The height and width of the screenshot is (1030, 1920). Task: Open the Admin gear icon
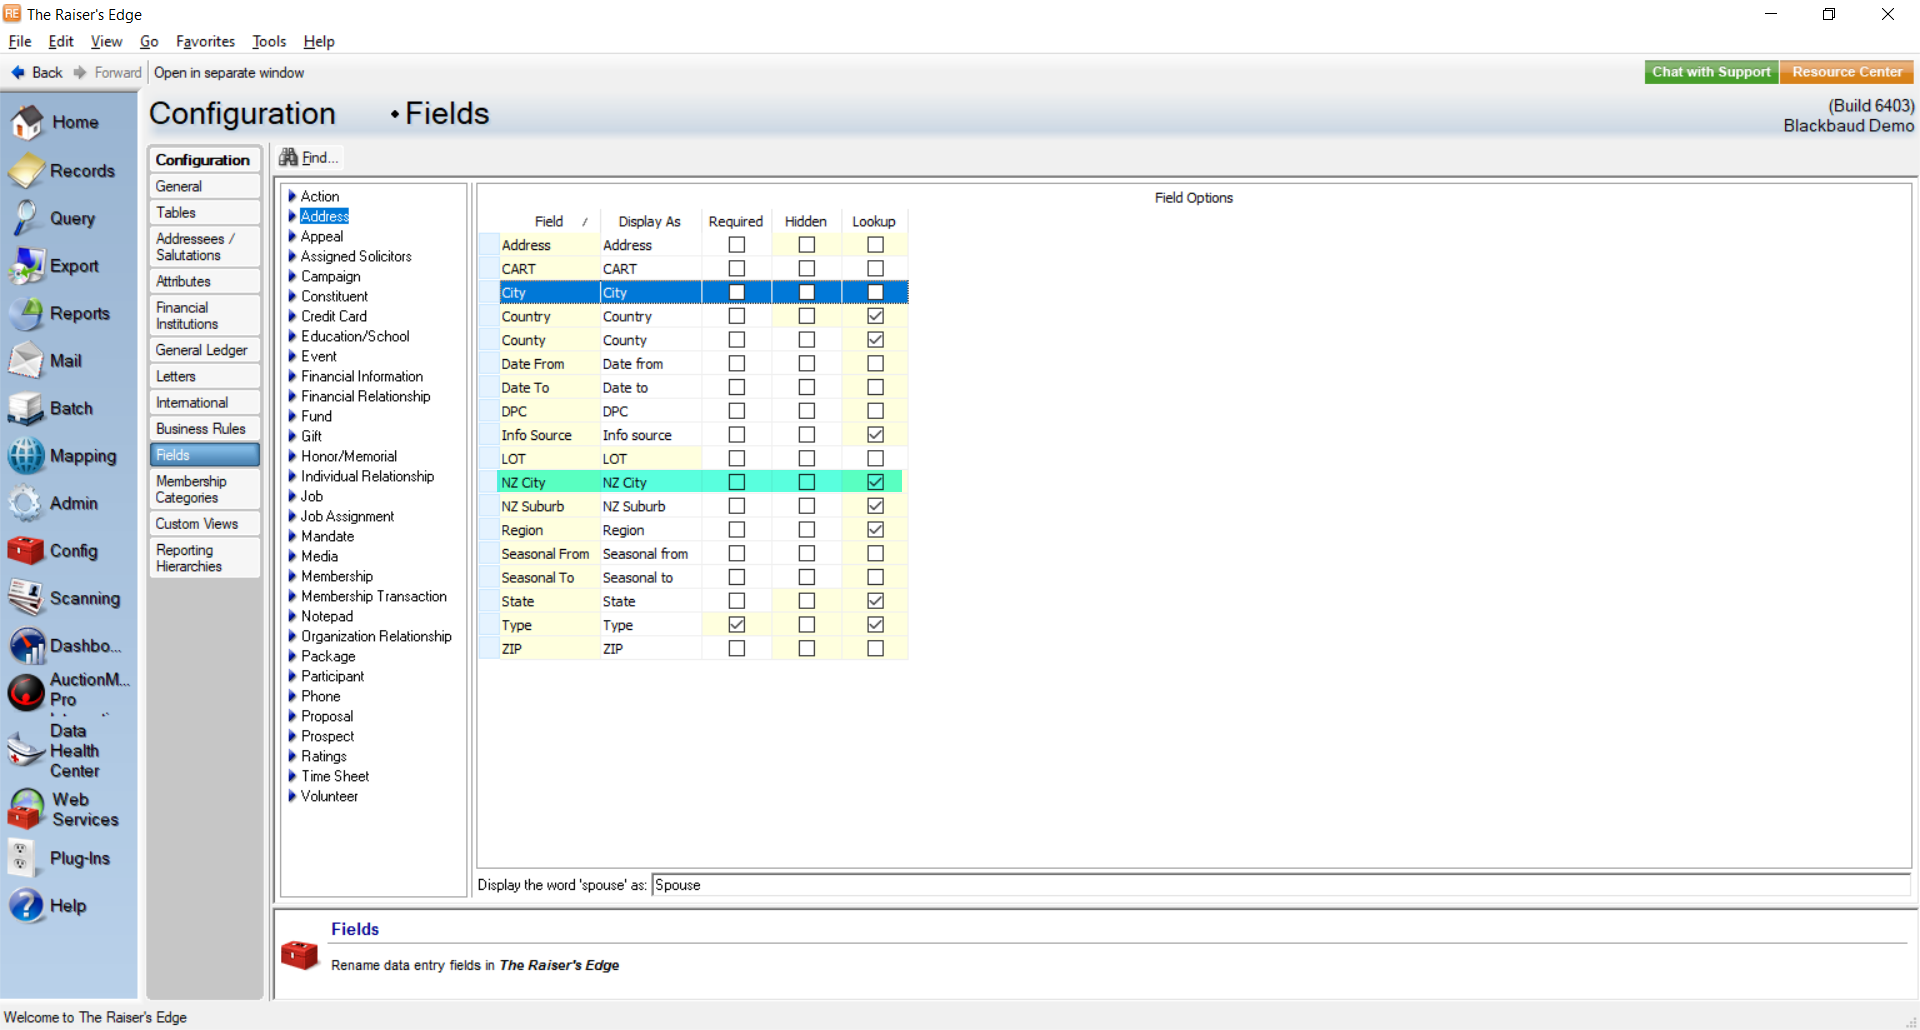25,503
